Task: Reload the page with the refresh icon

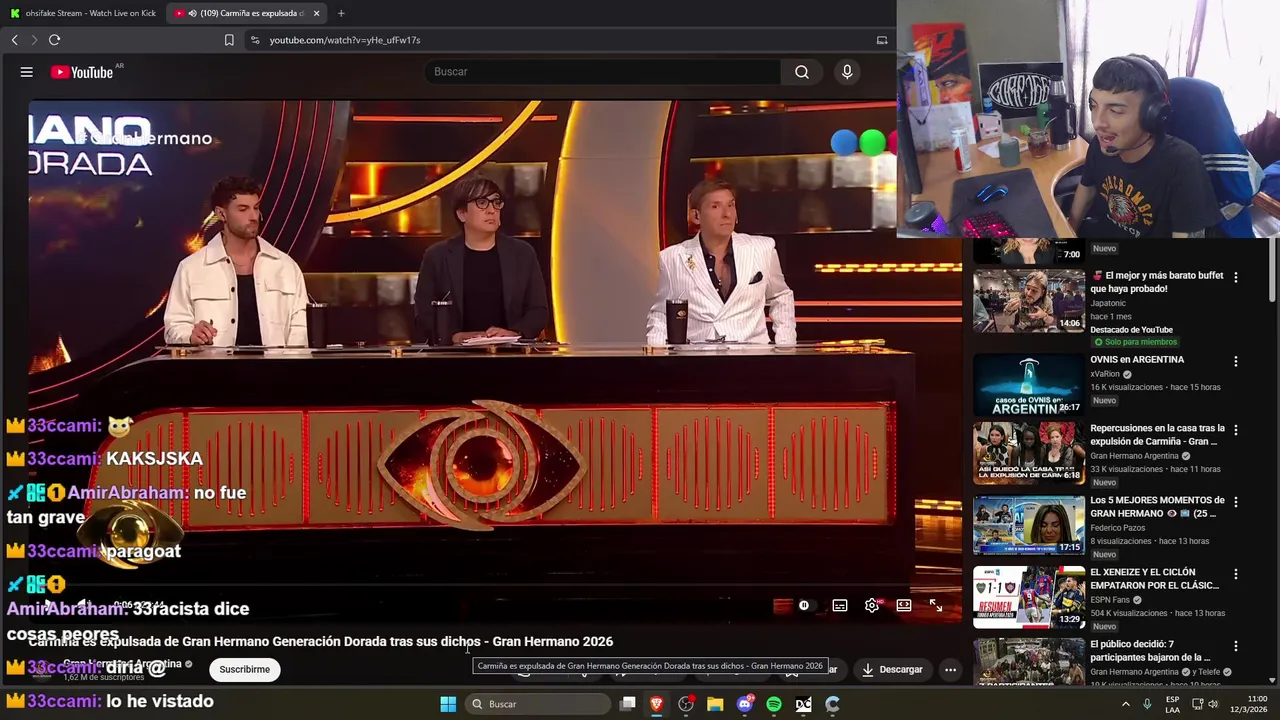Action: tap(54, 40)
